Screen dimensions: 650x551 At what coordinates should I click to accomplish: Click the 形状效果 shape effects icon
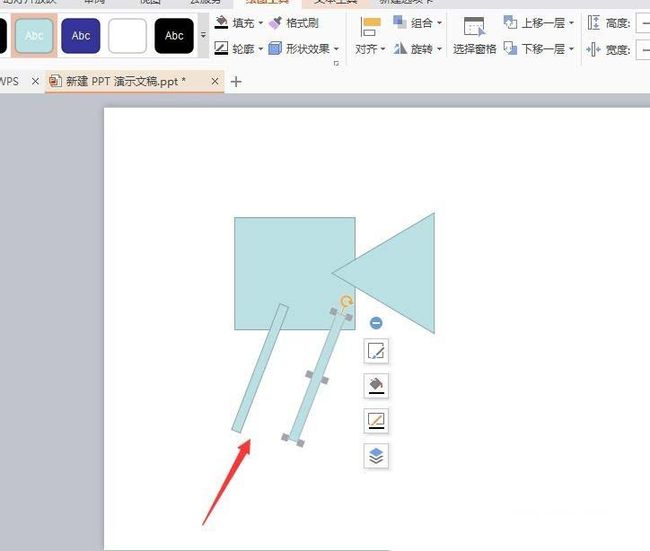point(275,49)
